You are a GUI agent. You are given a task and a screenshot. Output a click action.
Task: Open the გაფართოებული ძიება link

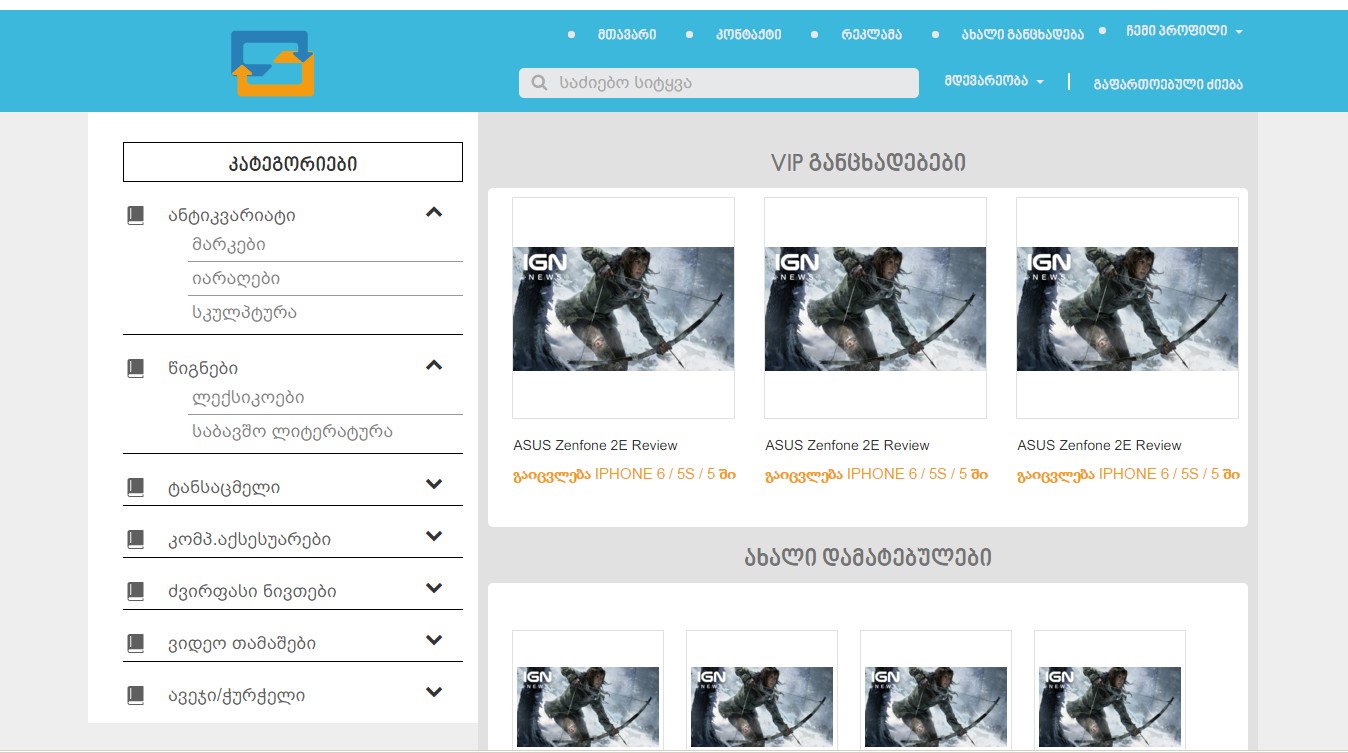[1168, 84]
